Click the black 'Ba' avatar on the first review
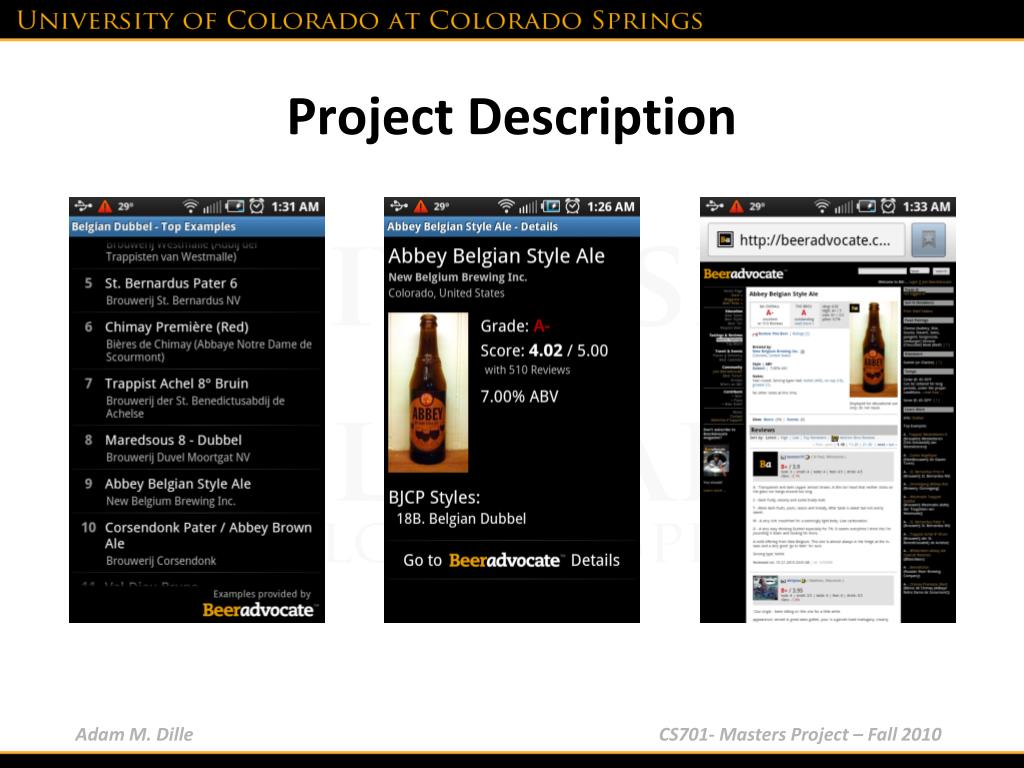 click(765, 464)
